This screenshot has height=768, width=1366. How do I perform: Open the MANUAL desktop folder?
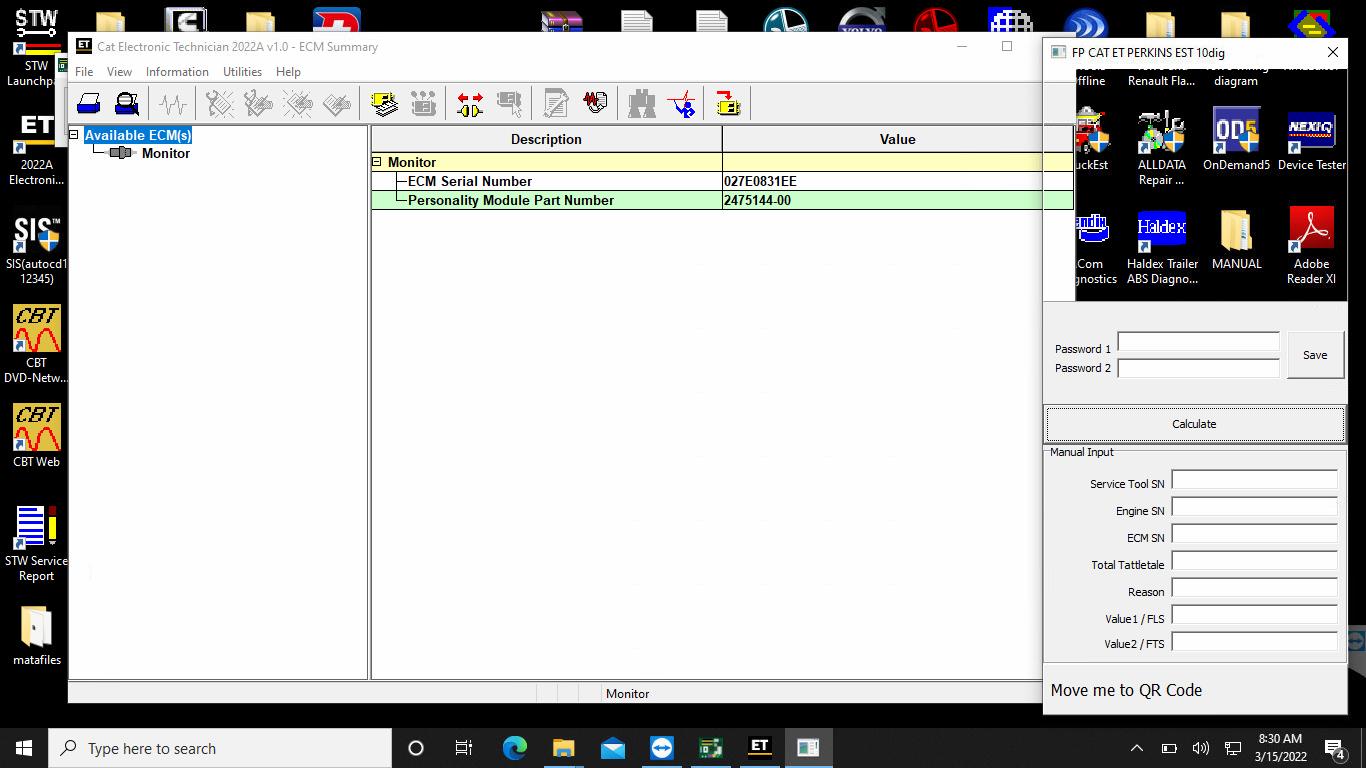[x=1236, y=240]
